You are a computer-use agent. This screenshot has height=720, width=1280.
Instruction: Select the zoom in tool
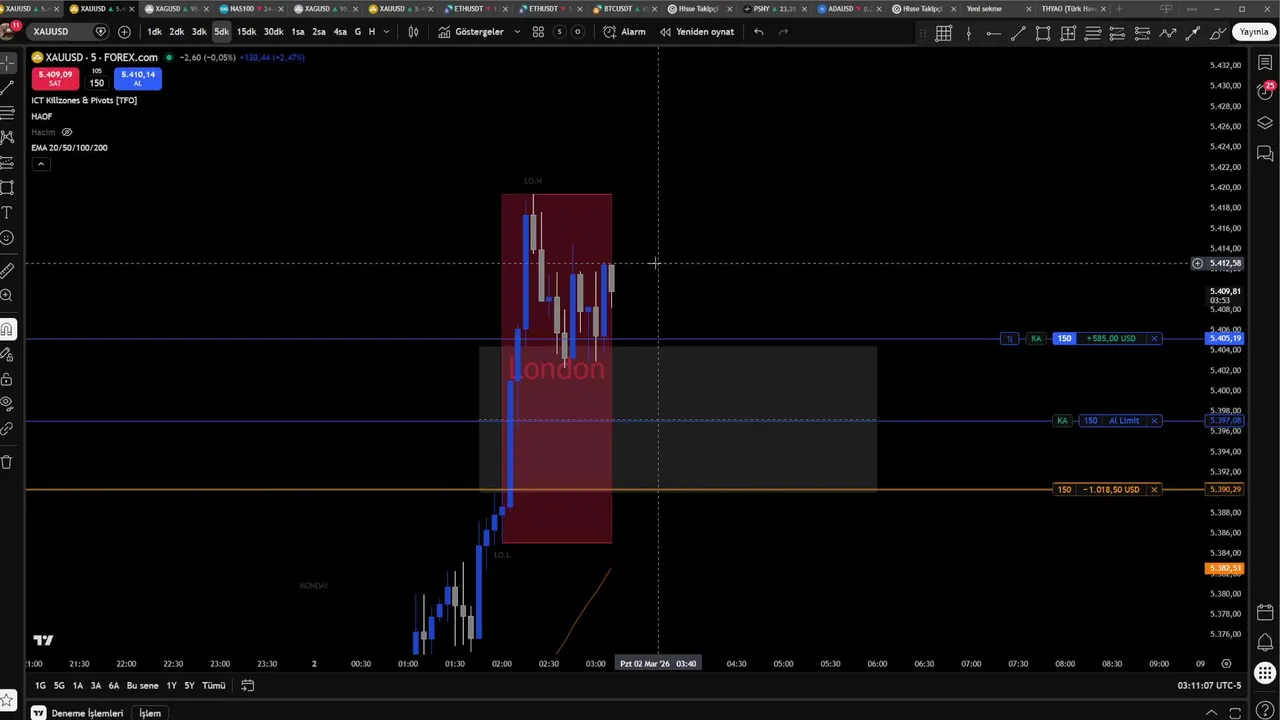click(7, 296)
